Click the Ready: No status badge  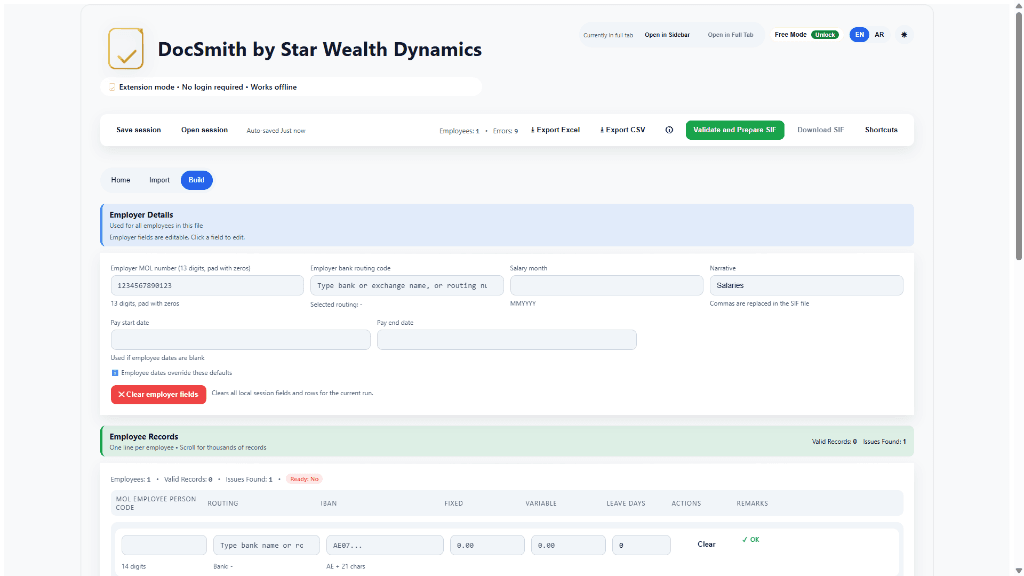tap(304, 479)
